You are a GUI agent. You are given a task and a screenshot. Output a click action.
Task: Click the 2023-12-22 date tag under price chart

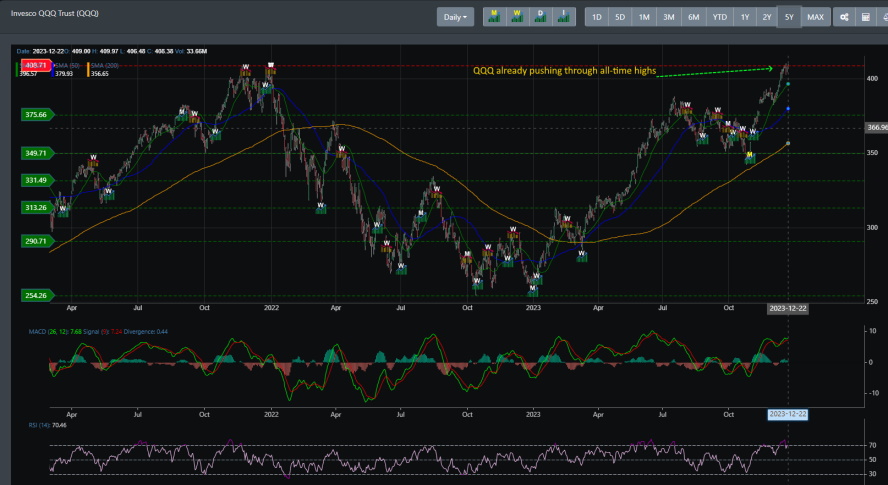click(x=787, y=308)
